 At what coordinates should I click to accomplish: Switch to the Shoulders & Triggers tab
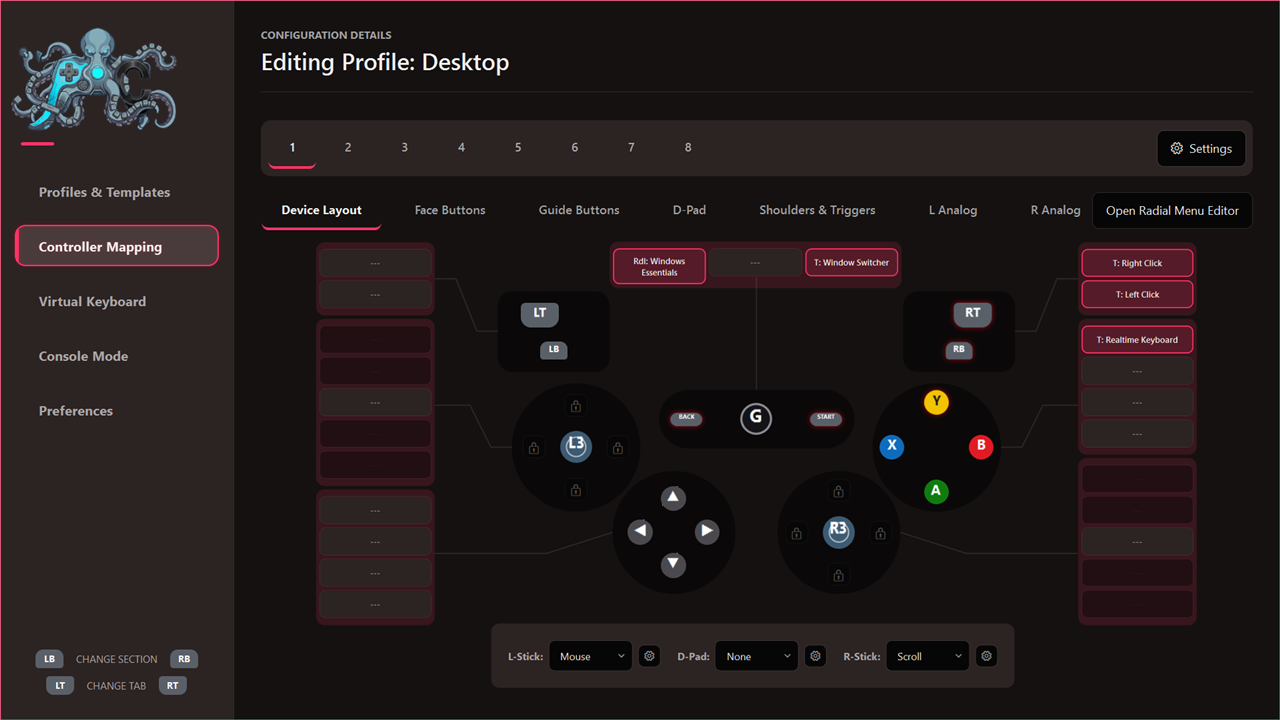point(817,210)
